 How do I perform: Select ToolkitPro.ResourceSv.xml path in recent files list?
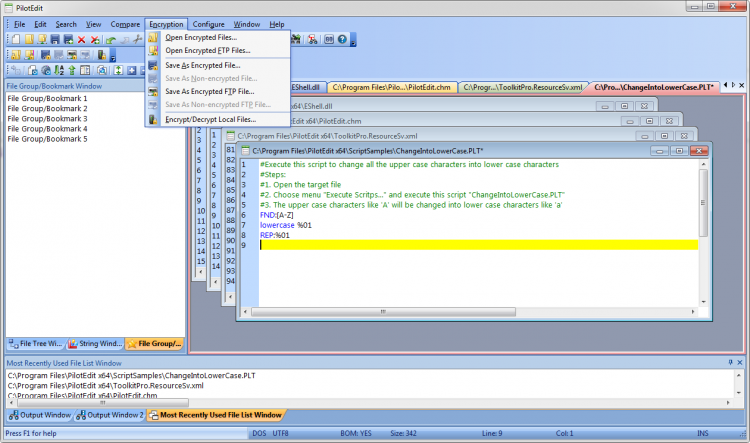point(106,386)
